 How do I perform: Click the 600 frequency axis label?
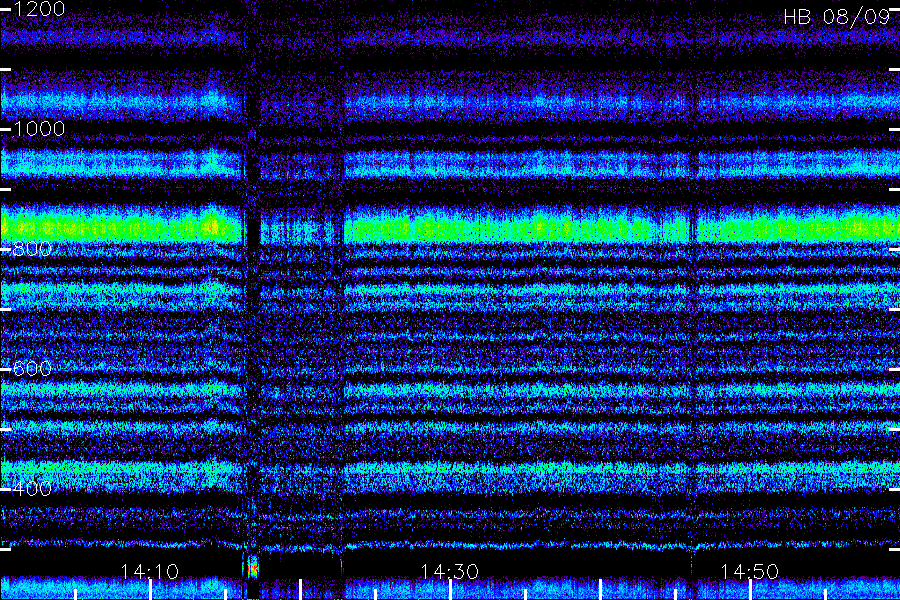32,369
